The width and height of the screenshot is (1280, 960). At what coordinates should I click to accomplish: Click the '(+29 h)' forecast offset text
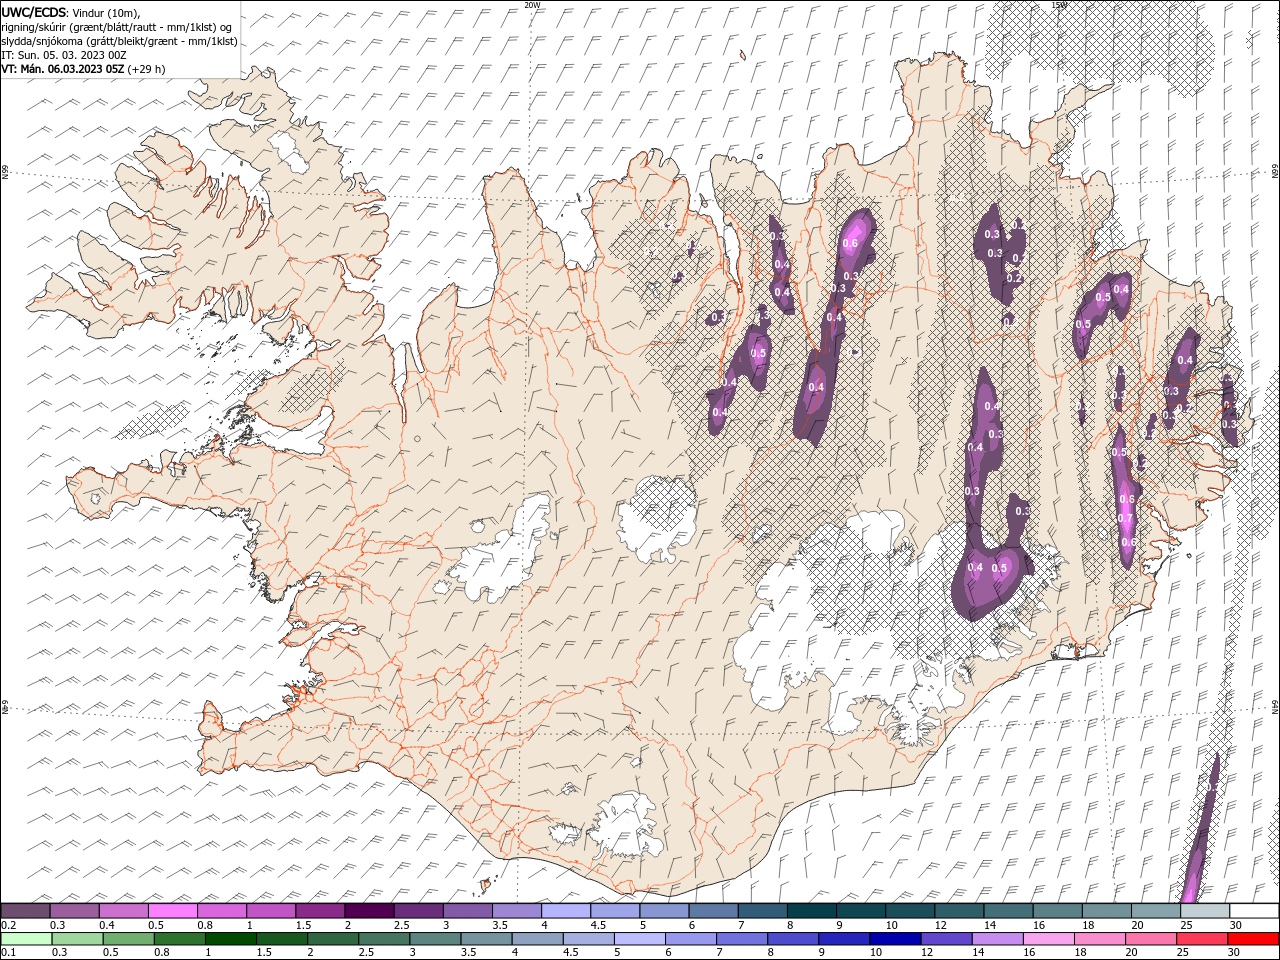point(146,69)
